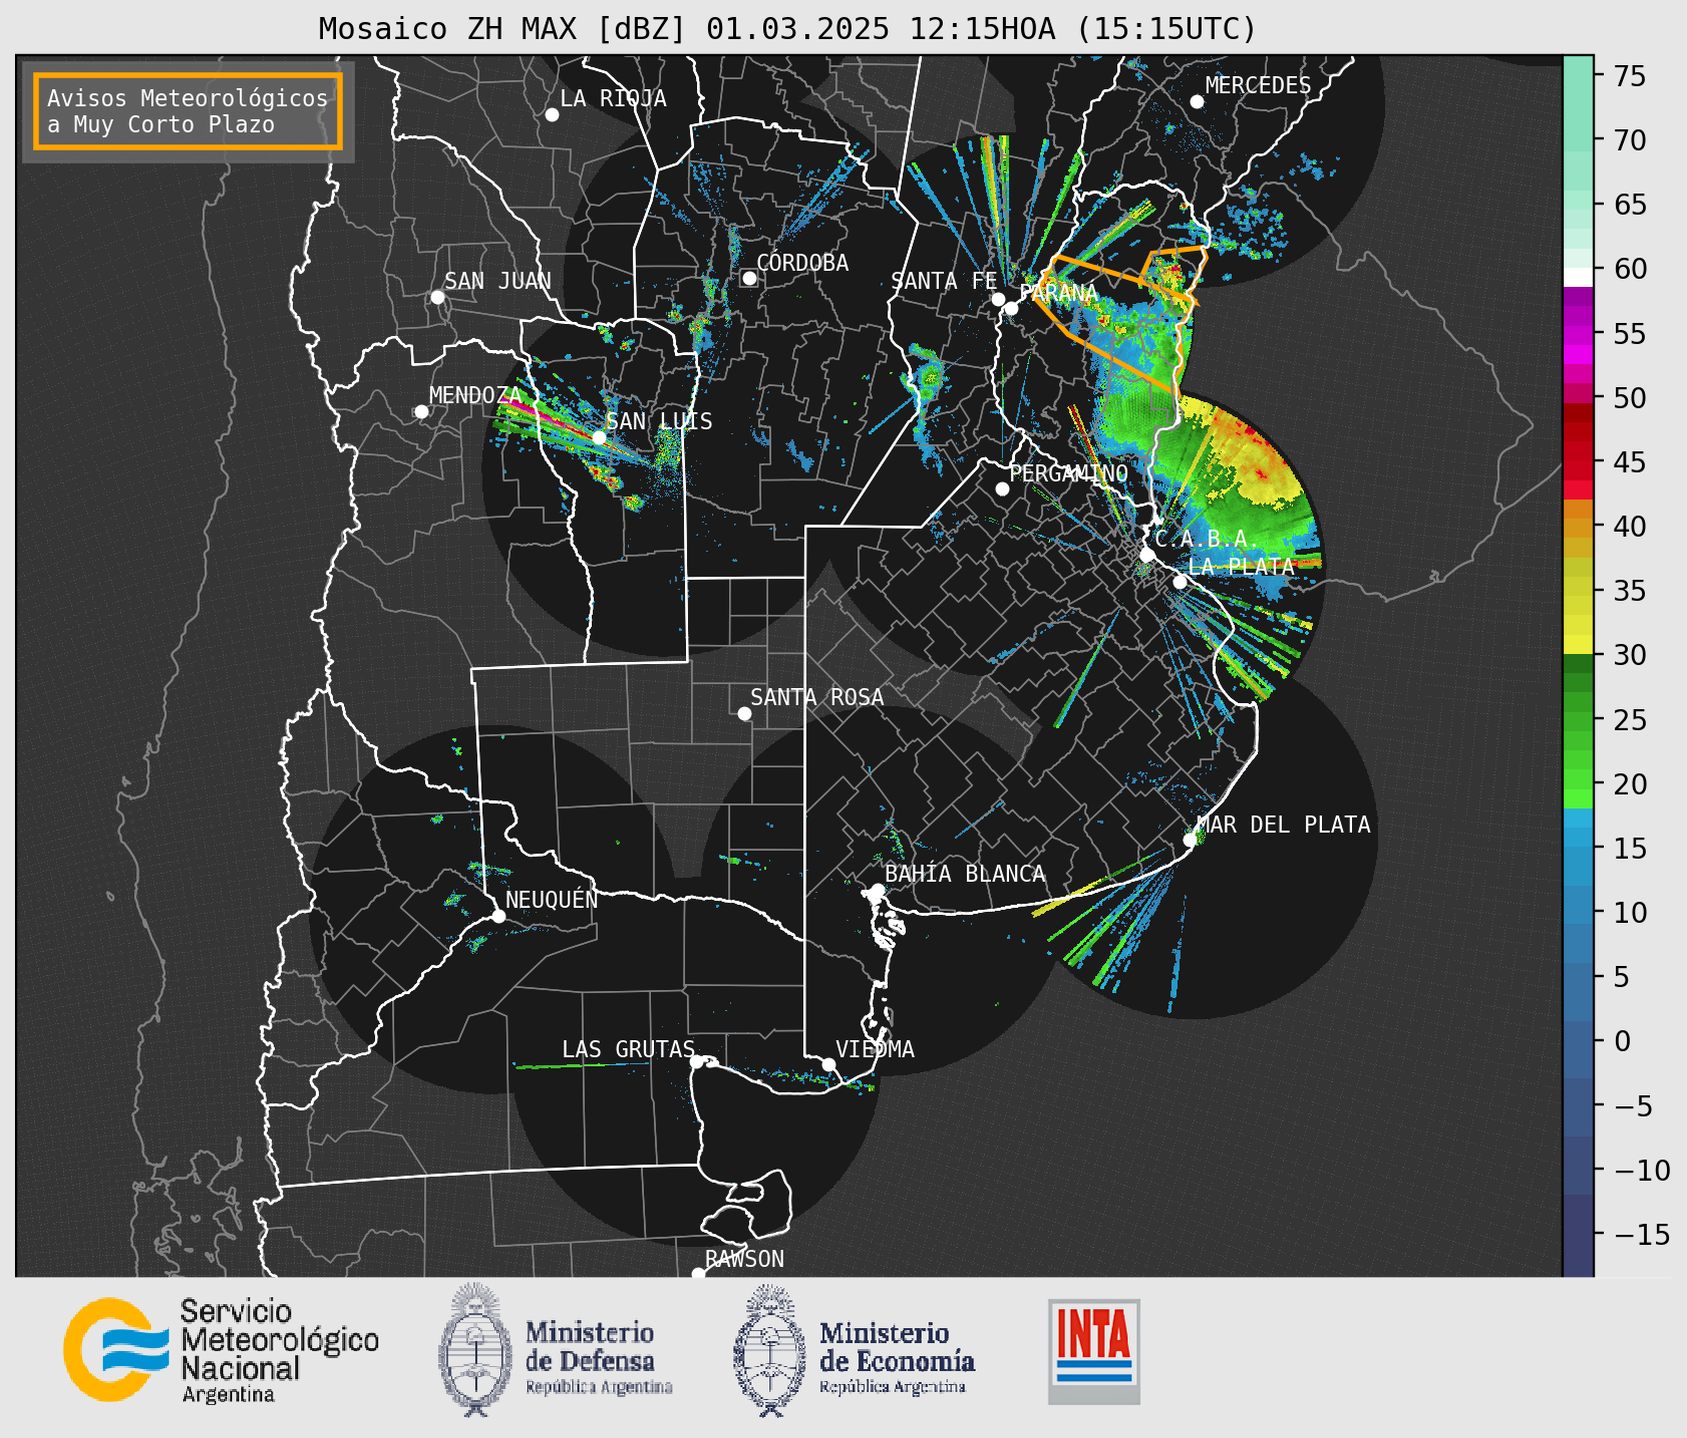
Task: Select the PERGAMINO city dot
Action: coord(1002,489)
